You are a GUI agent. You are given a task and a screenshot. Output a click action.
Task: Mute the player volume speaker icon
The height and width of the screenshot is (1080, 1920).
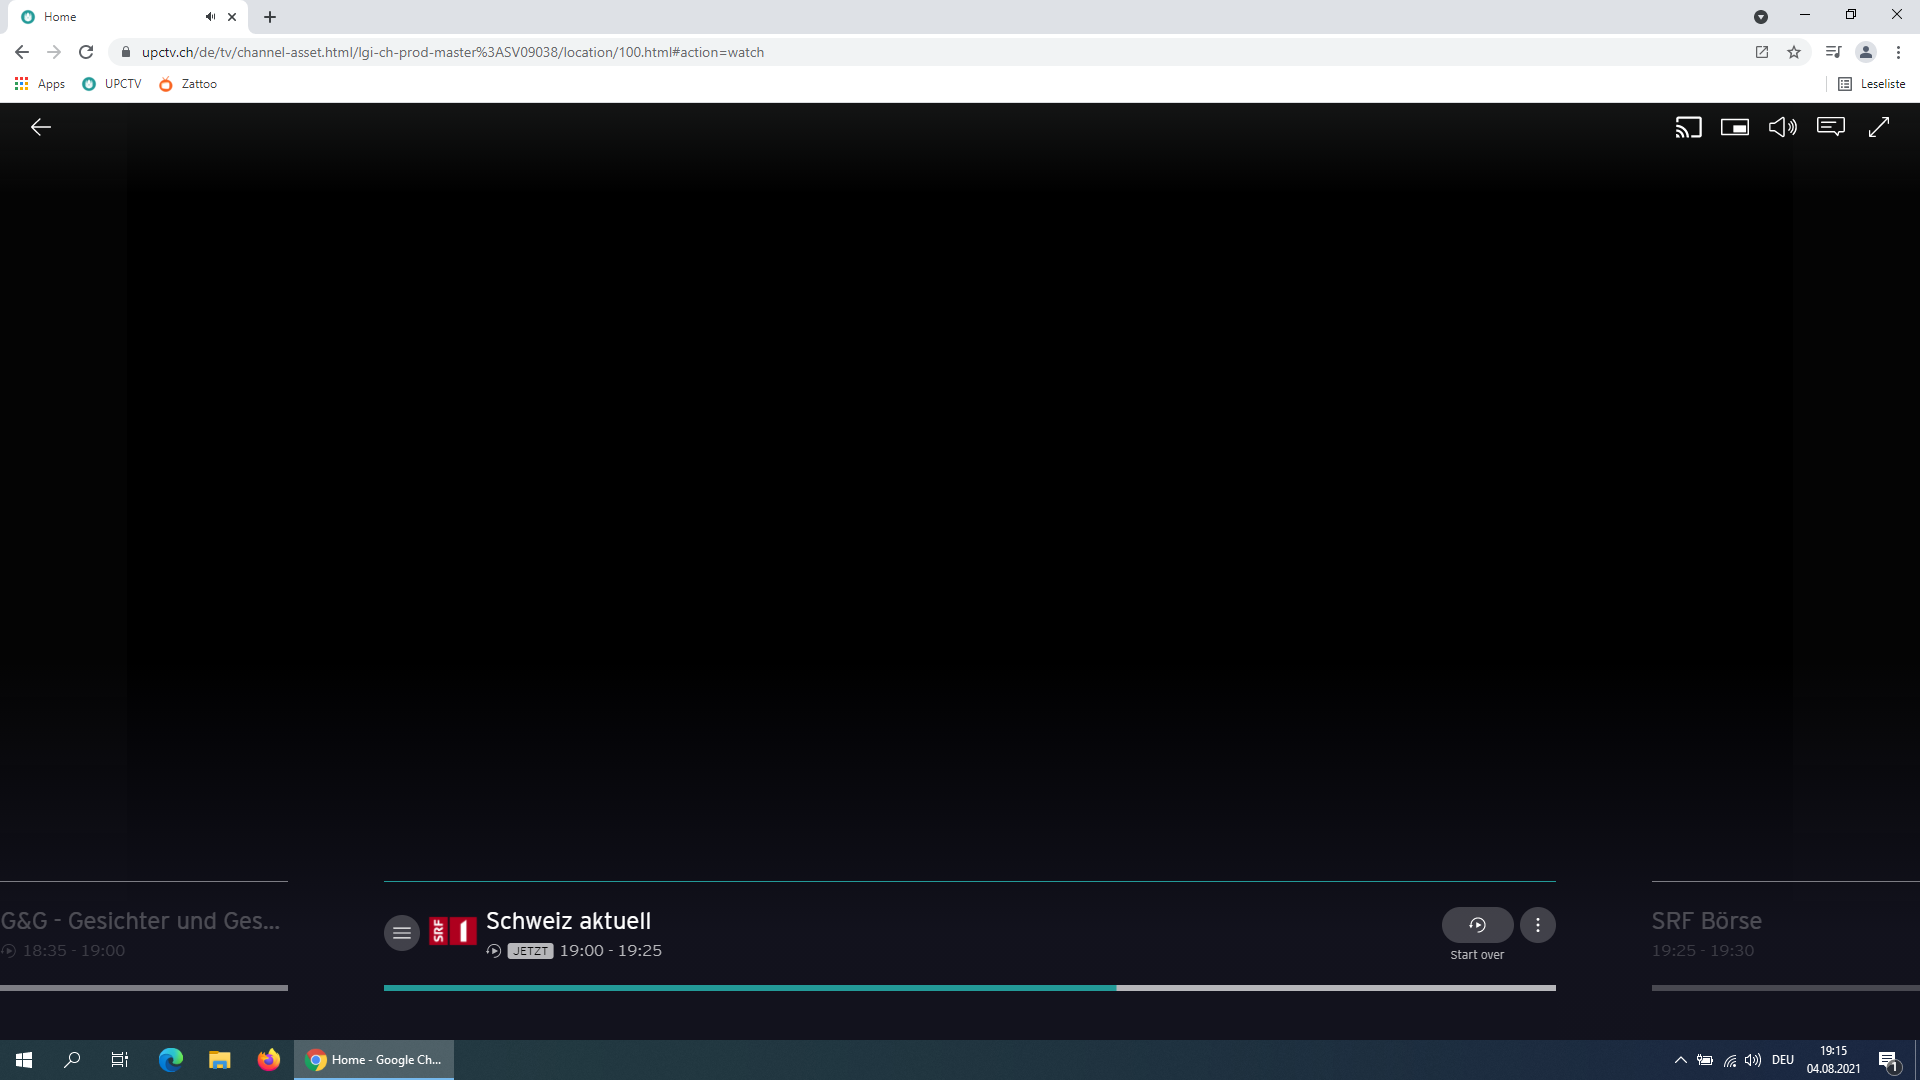pyautogui.click(x=1782, y=127)
